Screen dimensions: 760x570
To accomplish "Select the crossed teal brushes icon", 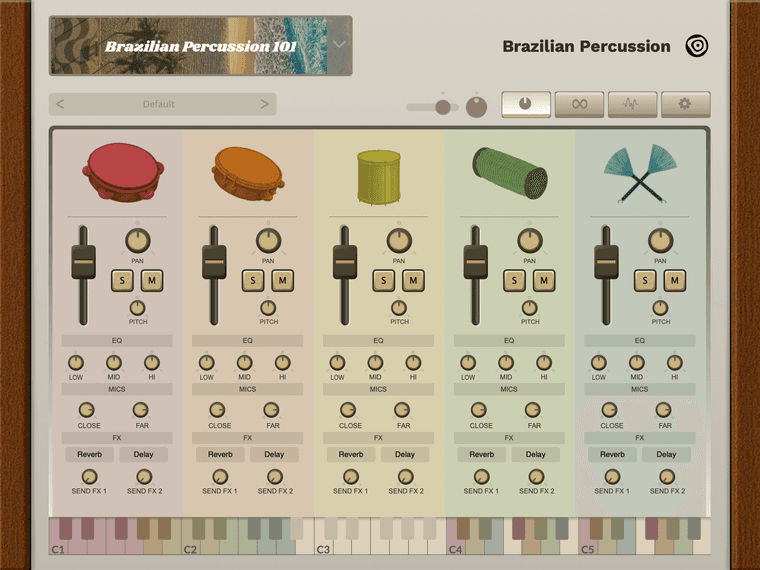I will pyautogui.click(x=640, y=172).
